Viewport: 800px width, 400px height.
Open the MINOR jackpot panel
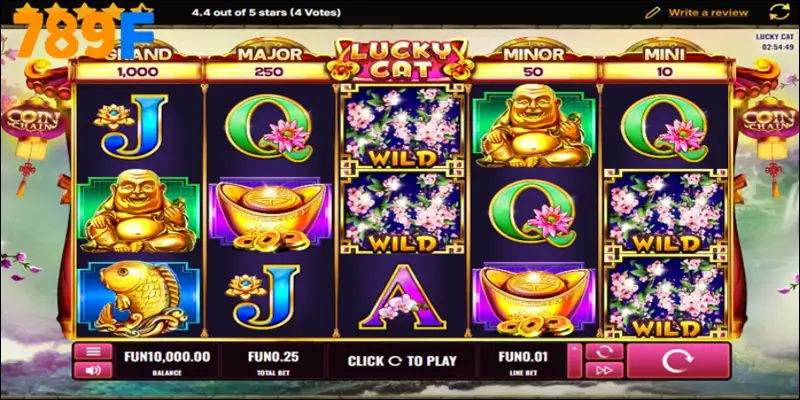point(534,62)
